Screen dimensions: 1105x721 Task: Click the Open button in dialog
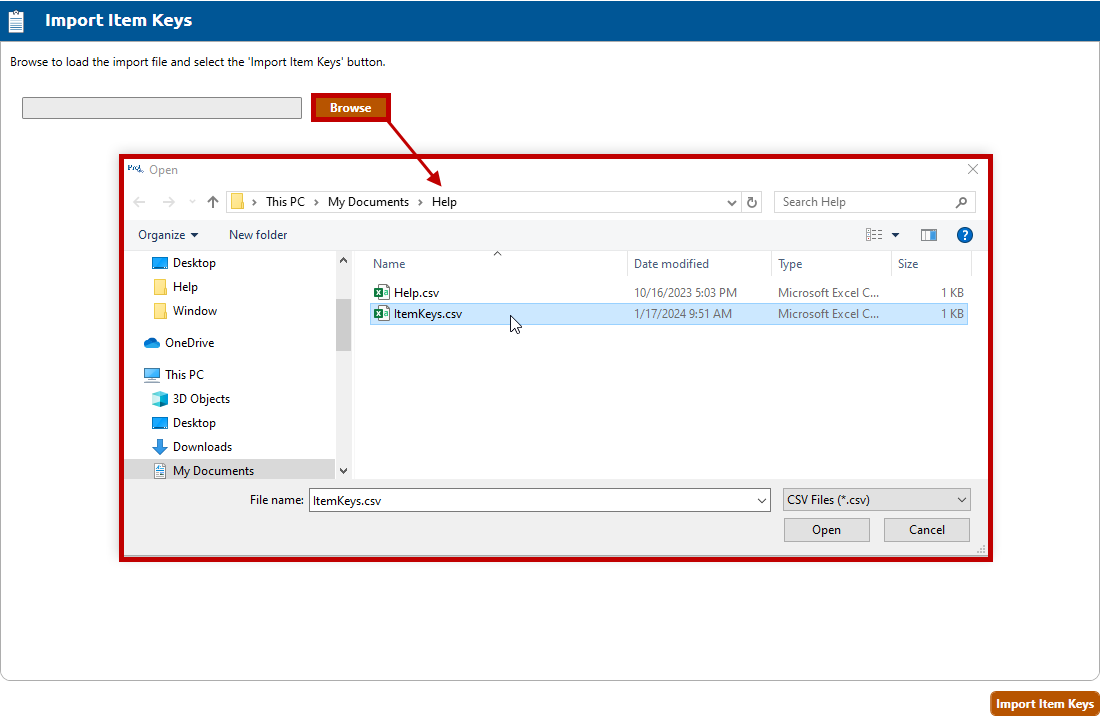(x=826, y=530)
